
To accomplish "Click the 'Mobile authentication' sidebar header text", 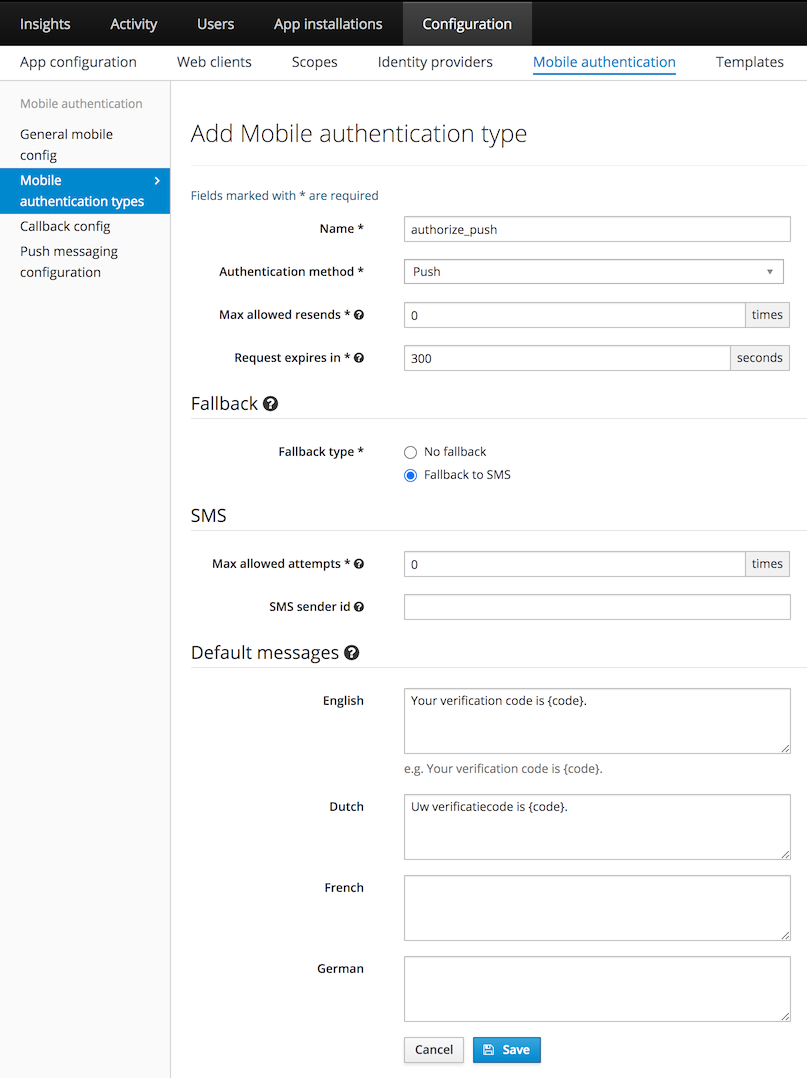I will pos(81,104).
